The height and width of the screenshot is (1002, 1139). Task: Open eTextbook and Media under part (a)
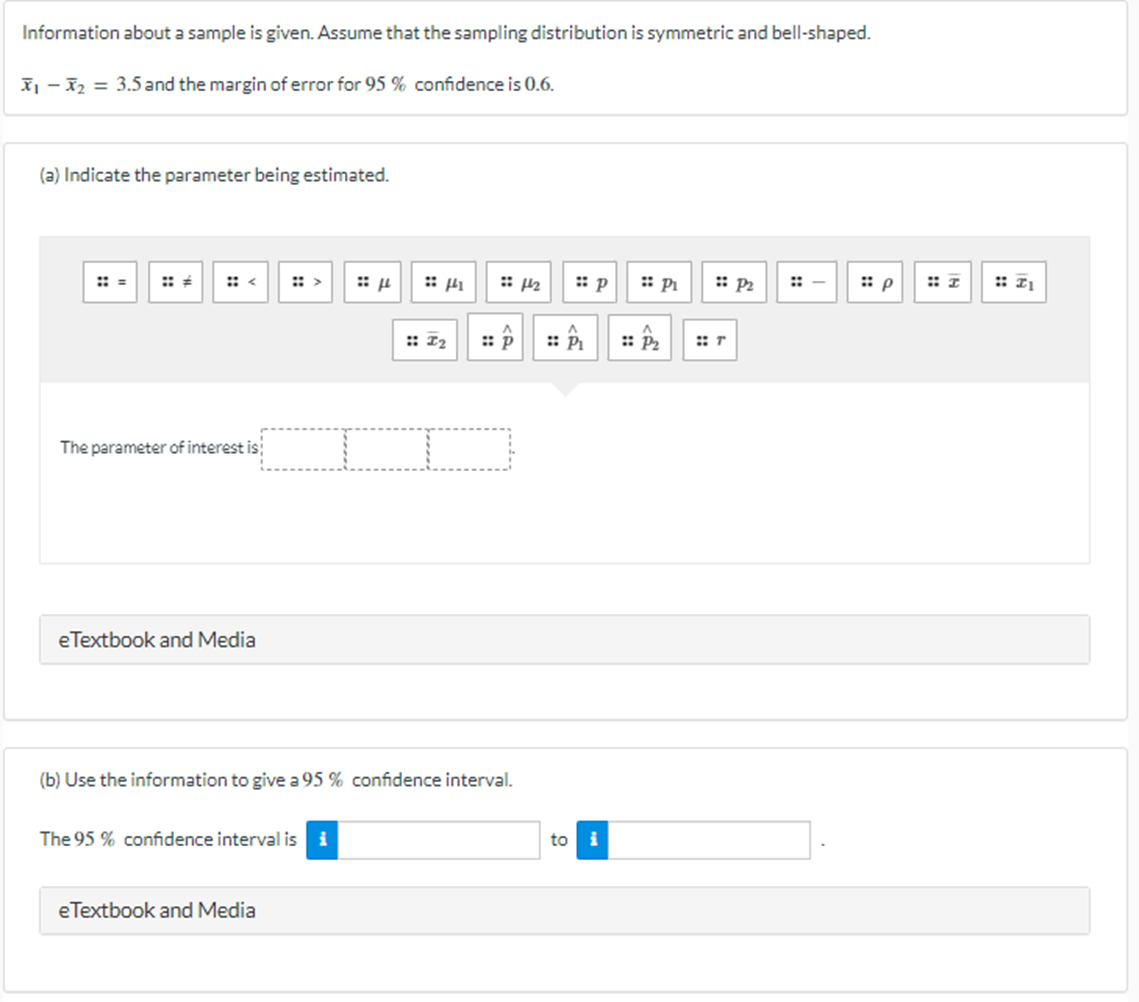[x=564, y=639]
